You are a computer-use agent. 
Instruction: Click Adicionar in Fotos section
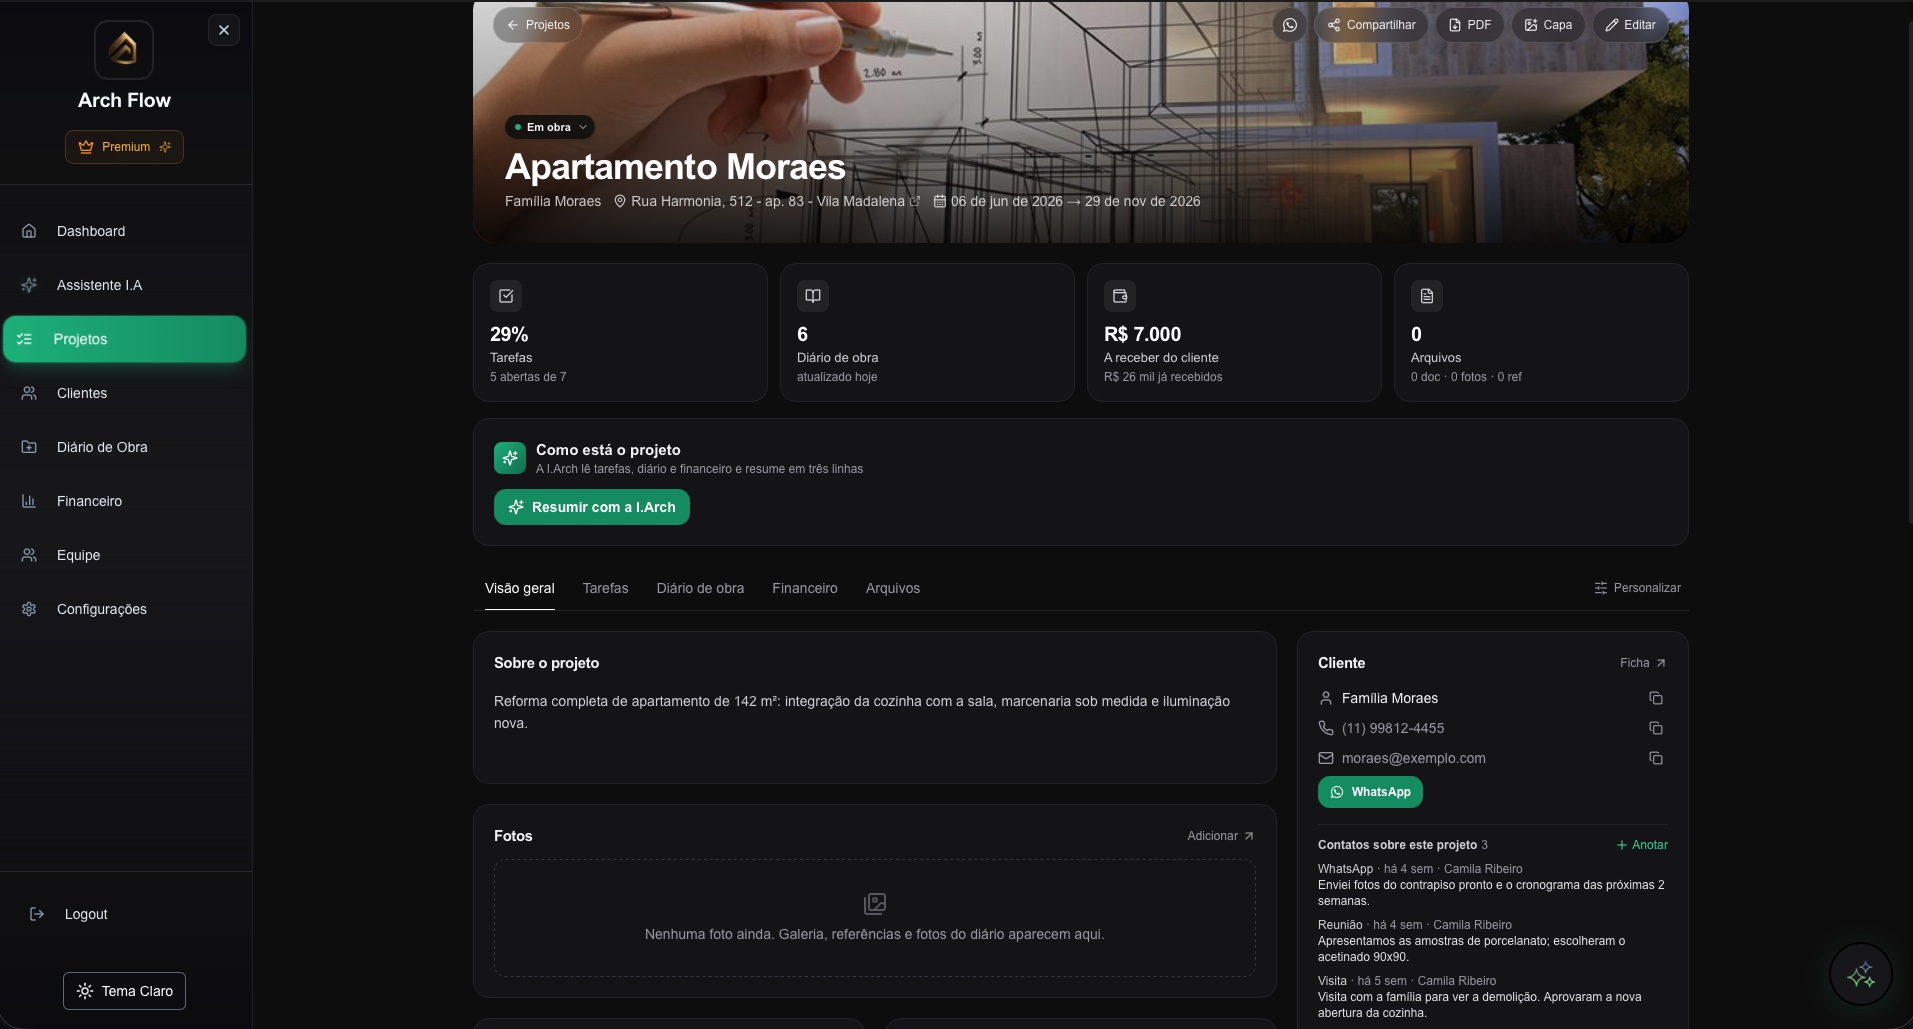1221,836
